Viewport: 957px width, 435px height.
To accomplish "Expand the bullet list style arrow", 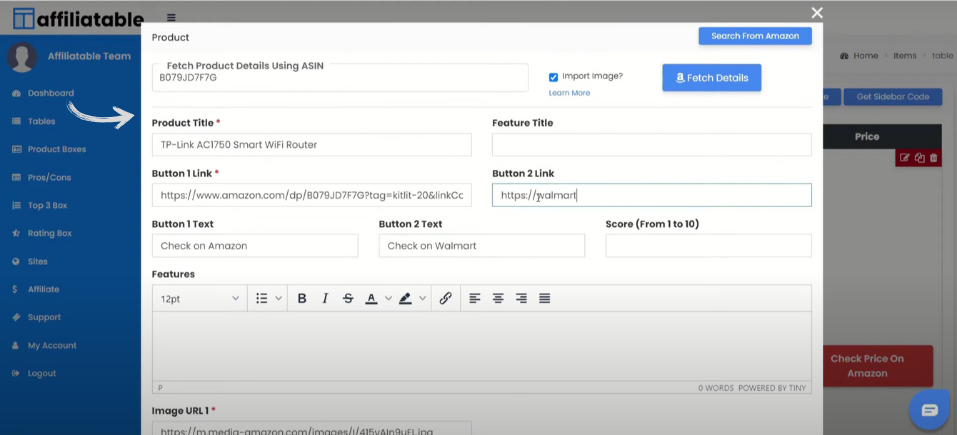I will pyautogui.click(x=279, y=298).
